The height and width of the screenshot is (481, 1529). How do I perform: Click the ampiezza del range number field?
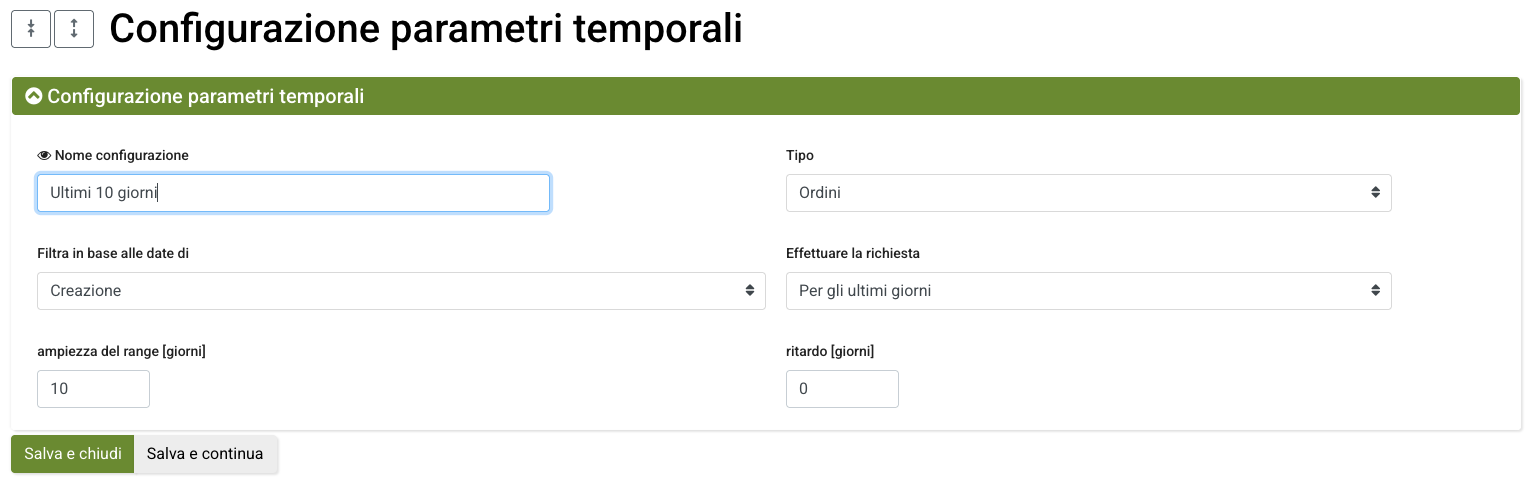[93, 389]
